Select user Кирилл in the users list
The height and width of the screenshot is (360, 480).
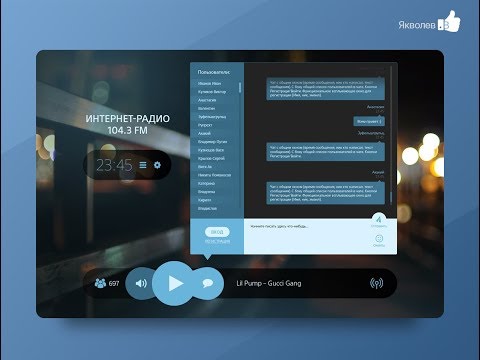pos(204,200)
